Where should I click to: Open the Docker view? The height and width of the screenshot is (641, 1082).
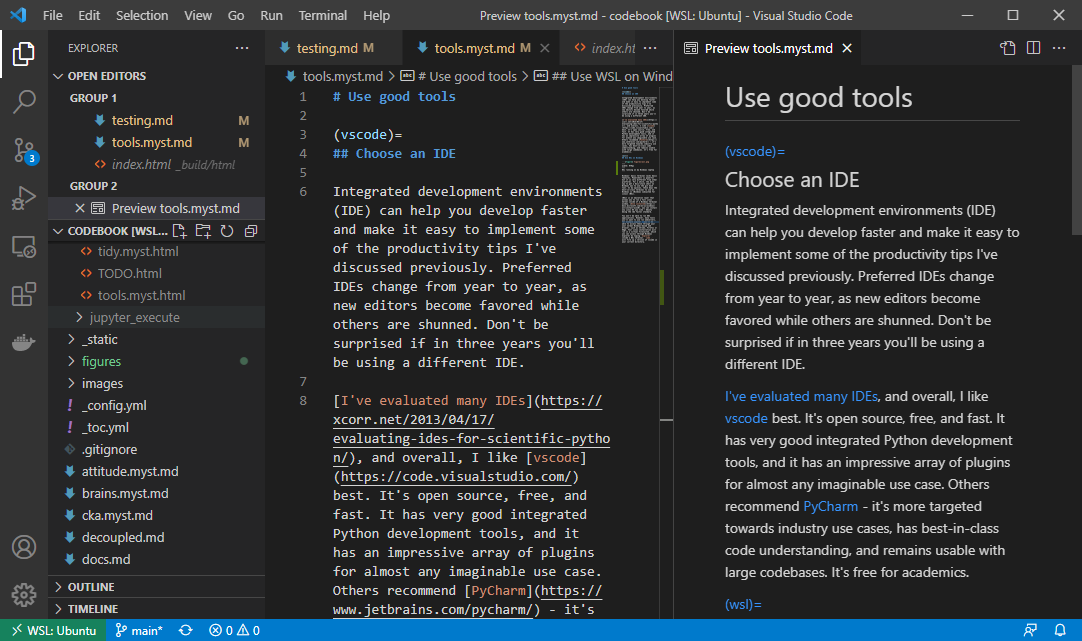pyautogui.click(x=23, y=342)
